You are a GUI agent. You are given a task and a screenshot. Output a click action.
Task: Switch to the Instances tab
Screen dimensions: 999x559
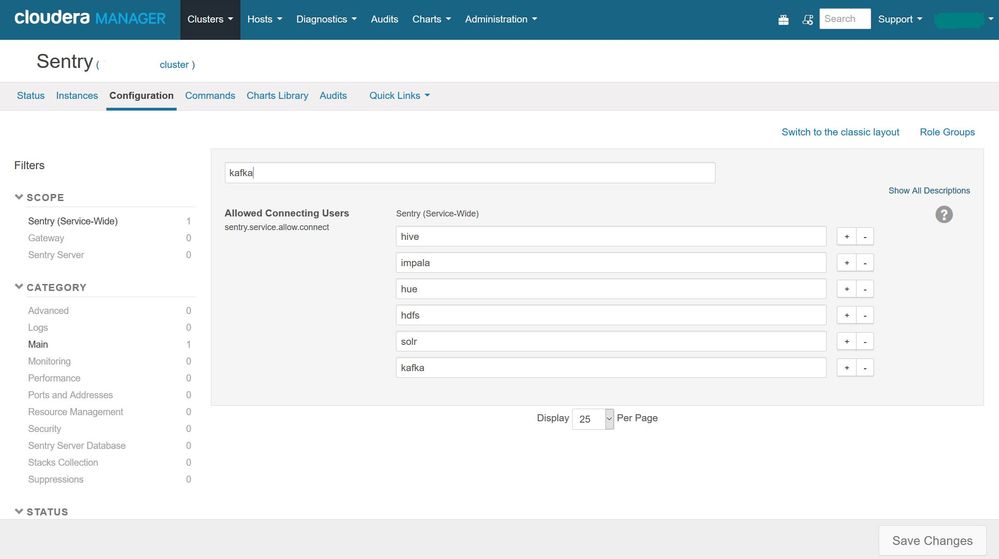[77, 96]
